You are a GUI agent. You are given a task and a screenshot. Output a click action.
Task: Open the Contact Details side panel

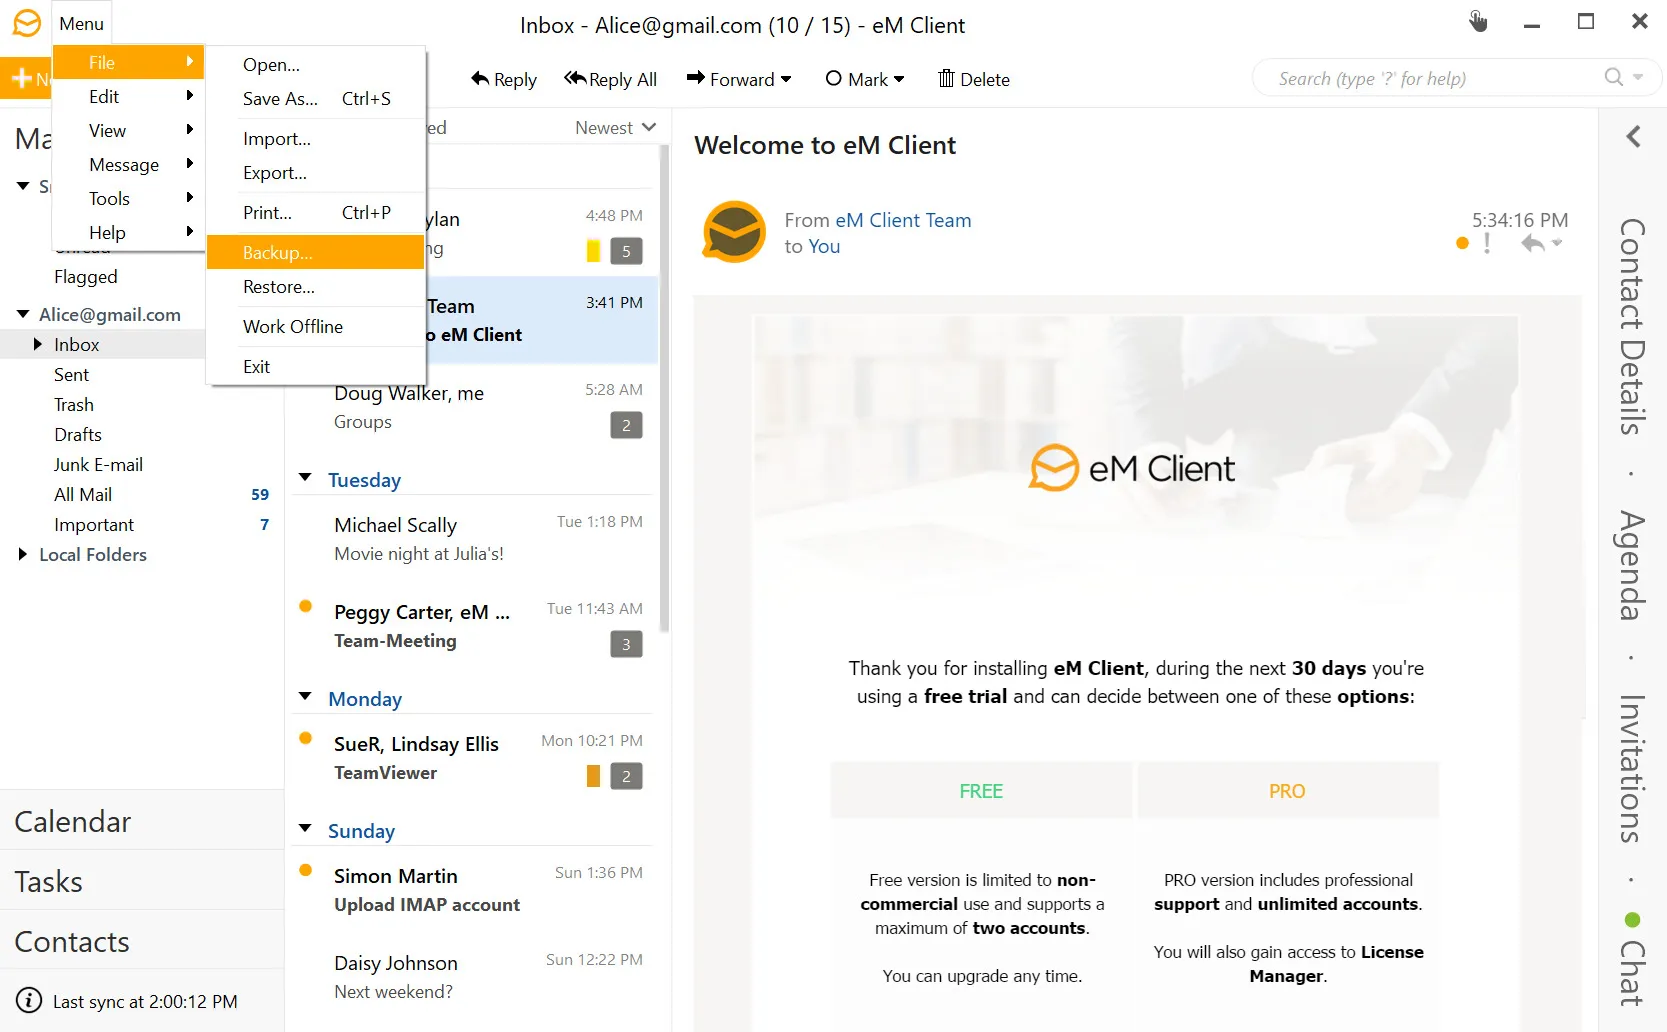[1632, 326]
